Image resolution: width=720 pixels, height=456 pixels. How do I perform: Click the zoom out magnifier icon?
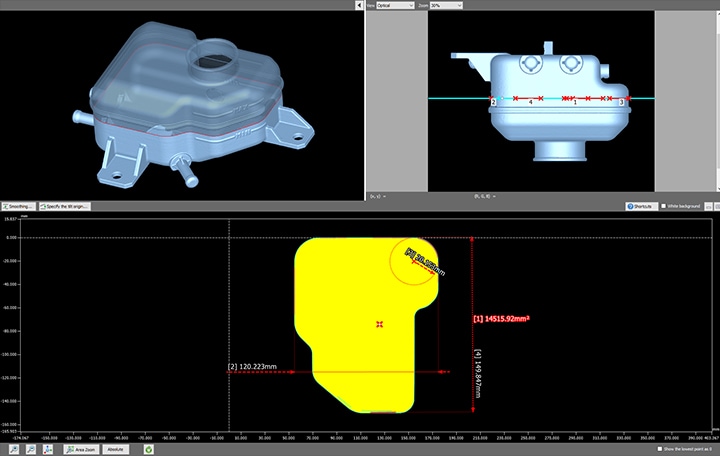pos(32,450)
